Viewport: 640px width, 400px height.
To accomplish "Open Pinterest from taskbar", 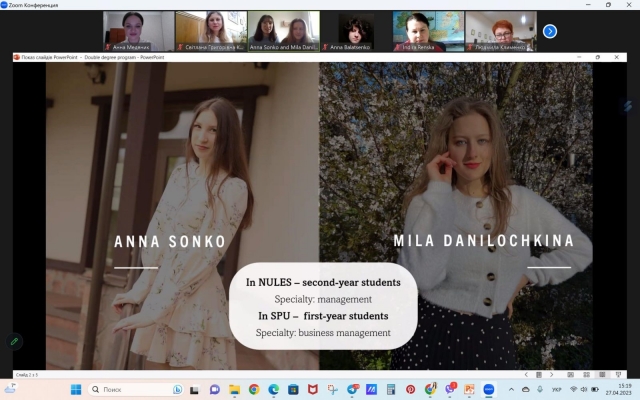I will [x=411, y=389].
